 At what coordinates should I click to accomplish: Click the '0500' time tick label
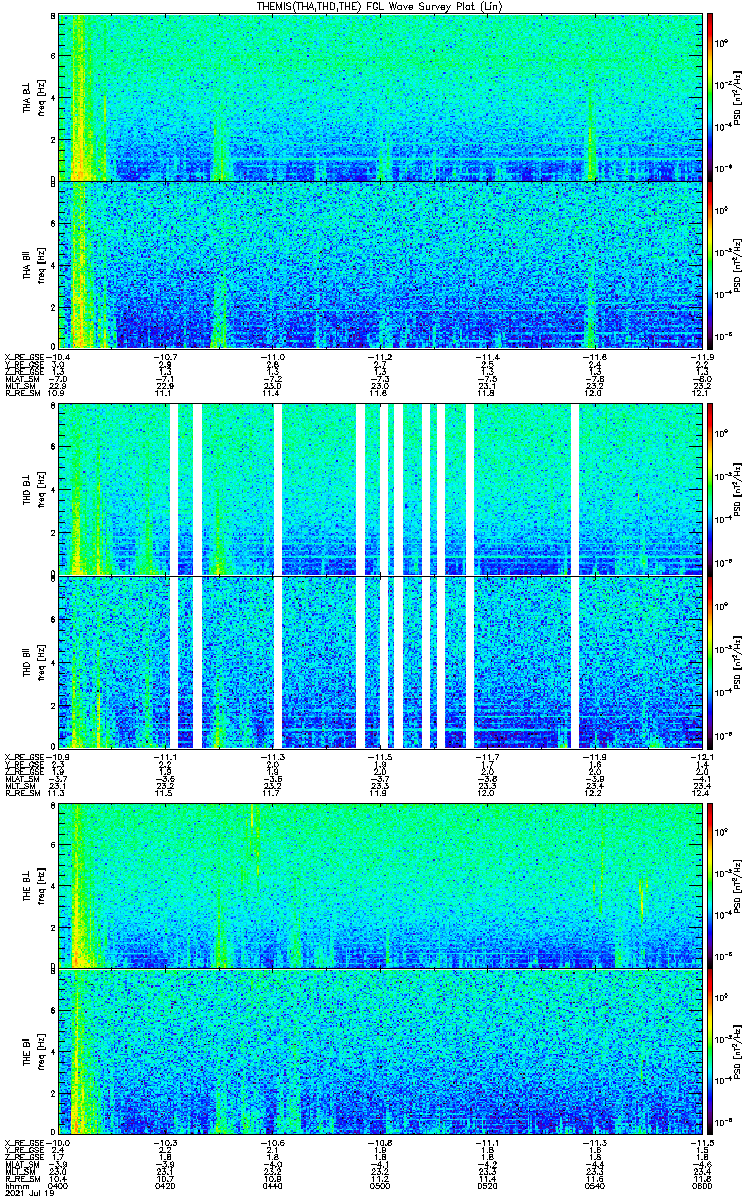coord(380,1187)
